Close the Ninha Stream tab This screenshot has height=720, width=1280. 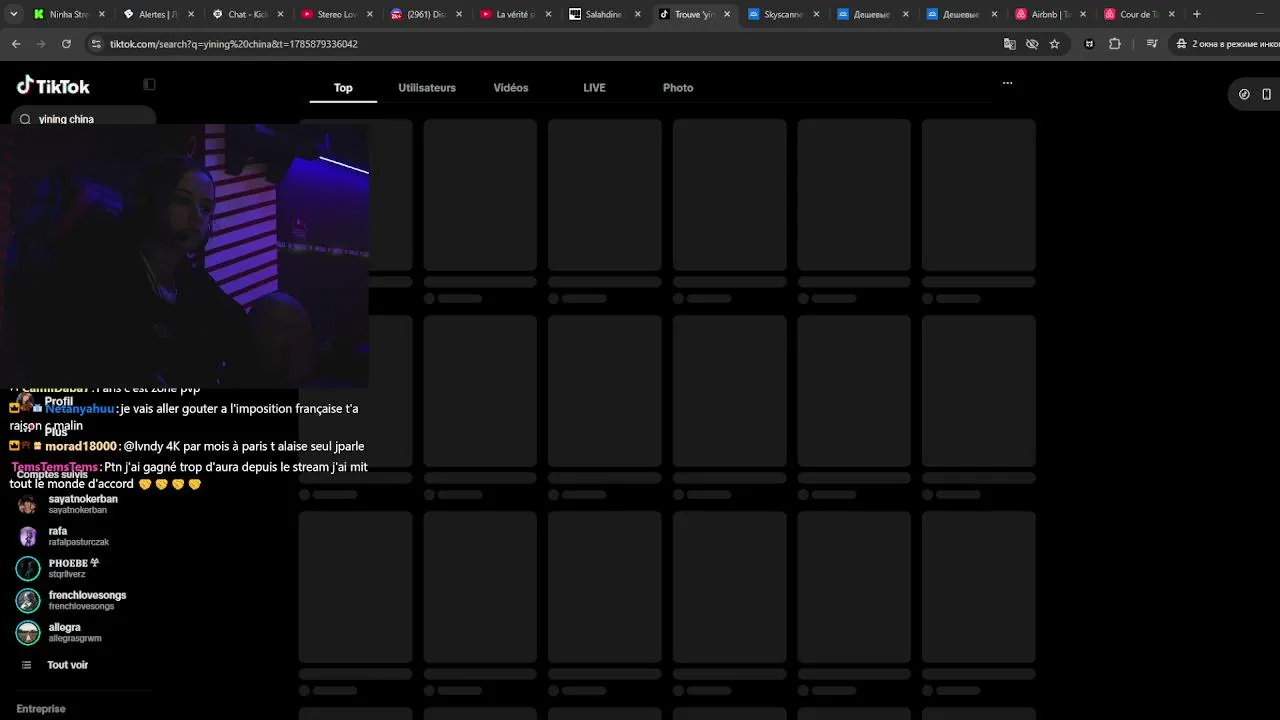click(101, 14)
